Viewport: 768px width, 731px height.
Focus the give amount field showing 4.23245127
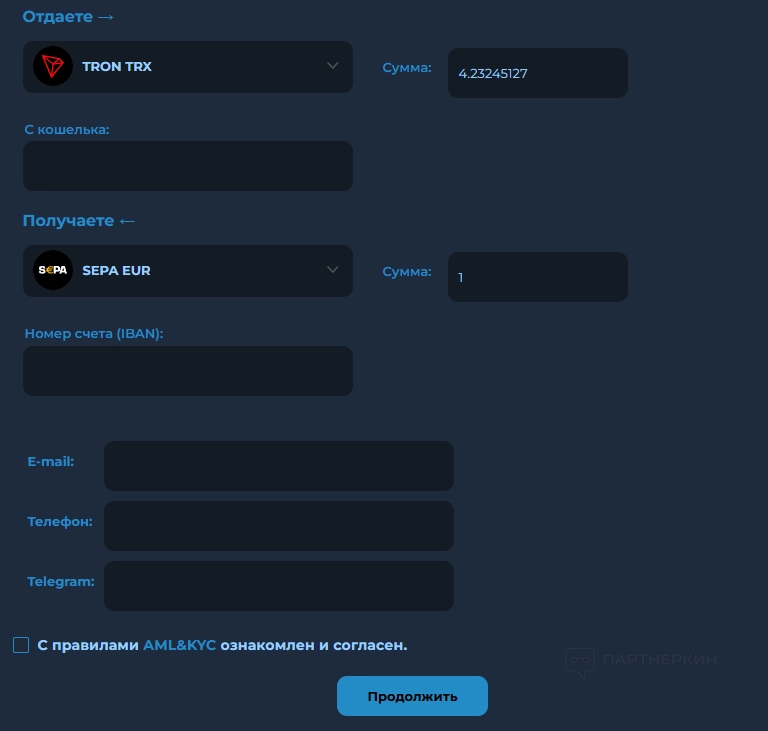[538, 73]
